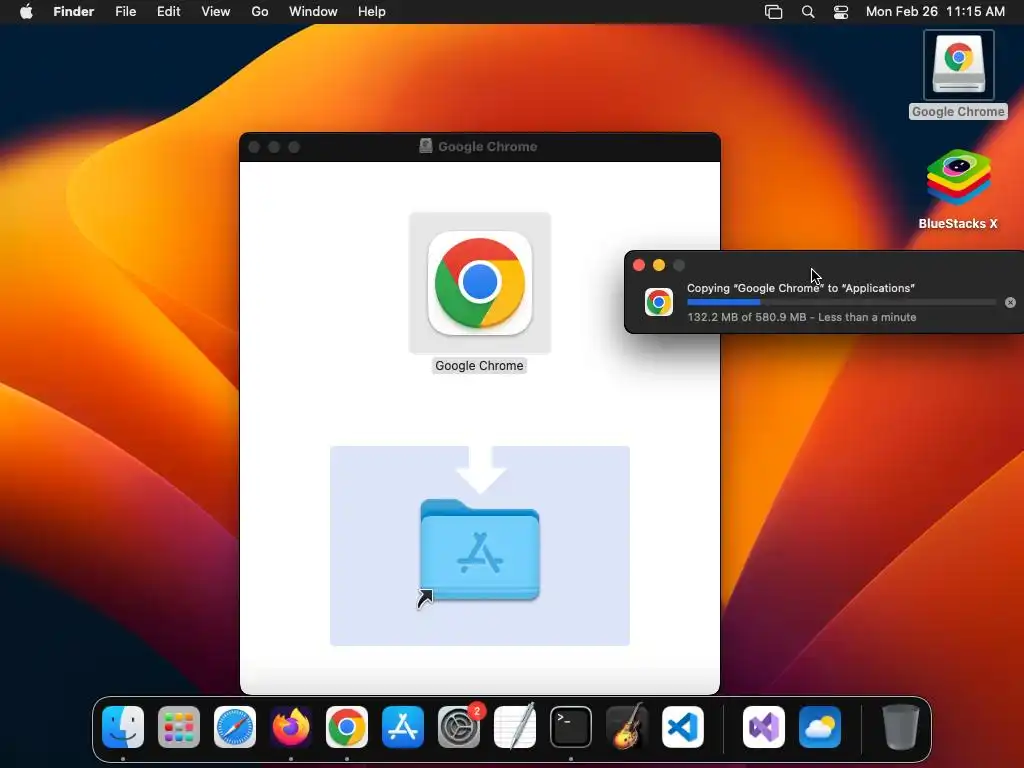The image size is (1024, 768).
Task: Open the Help menu
Action: [x=372, y=12]
